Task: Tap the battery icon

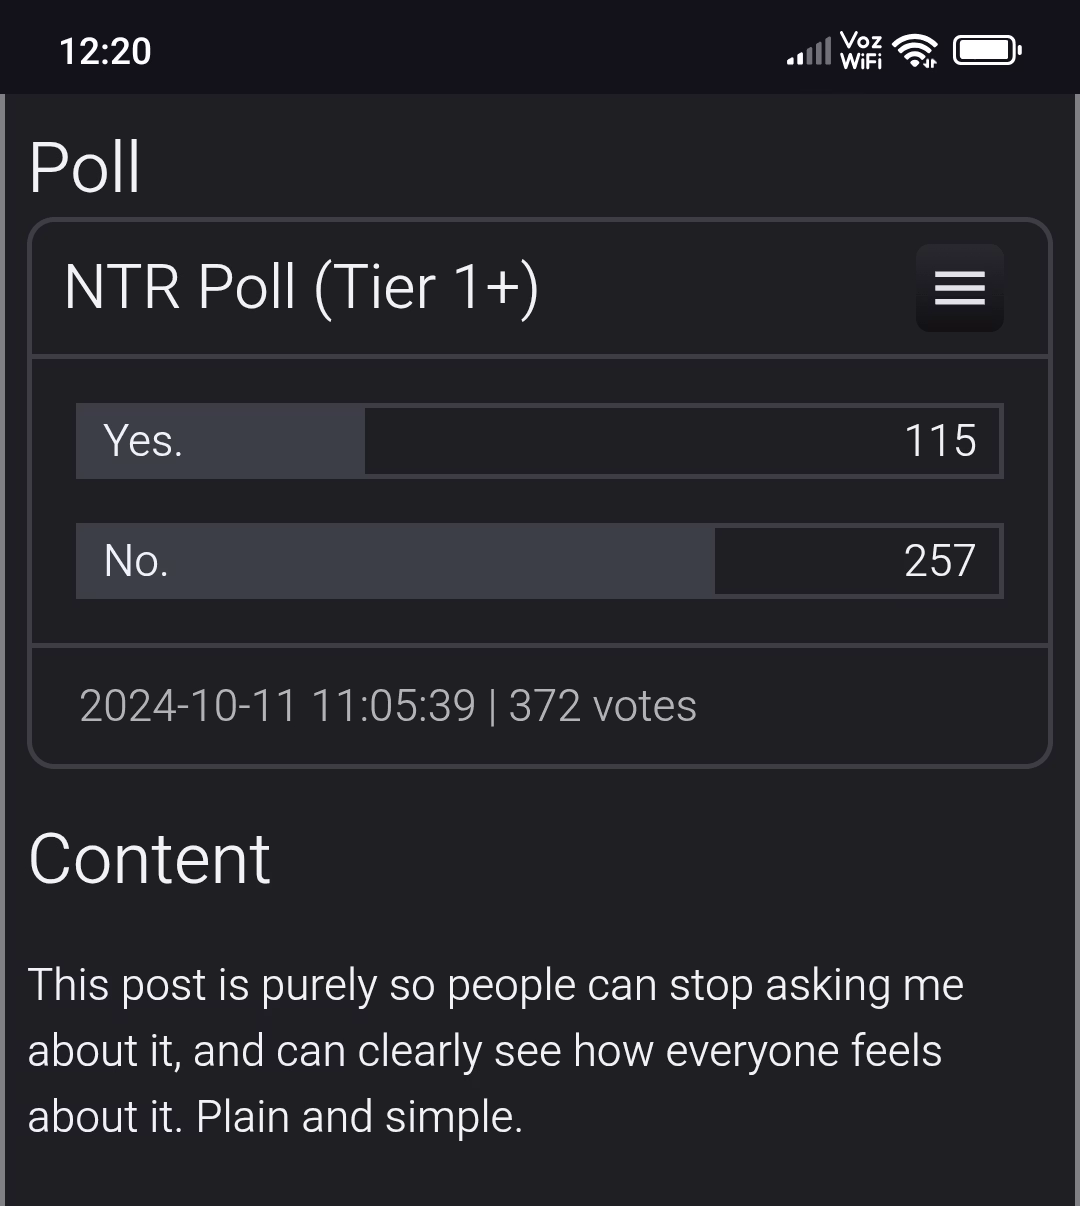Action: tap(986, 50)
